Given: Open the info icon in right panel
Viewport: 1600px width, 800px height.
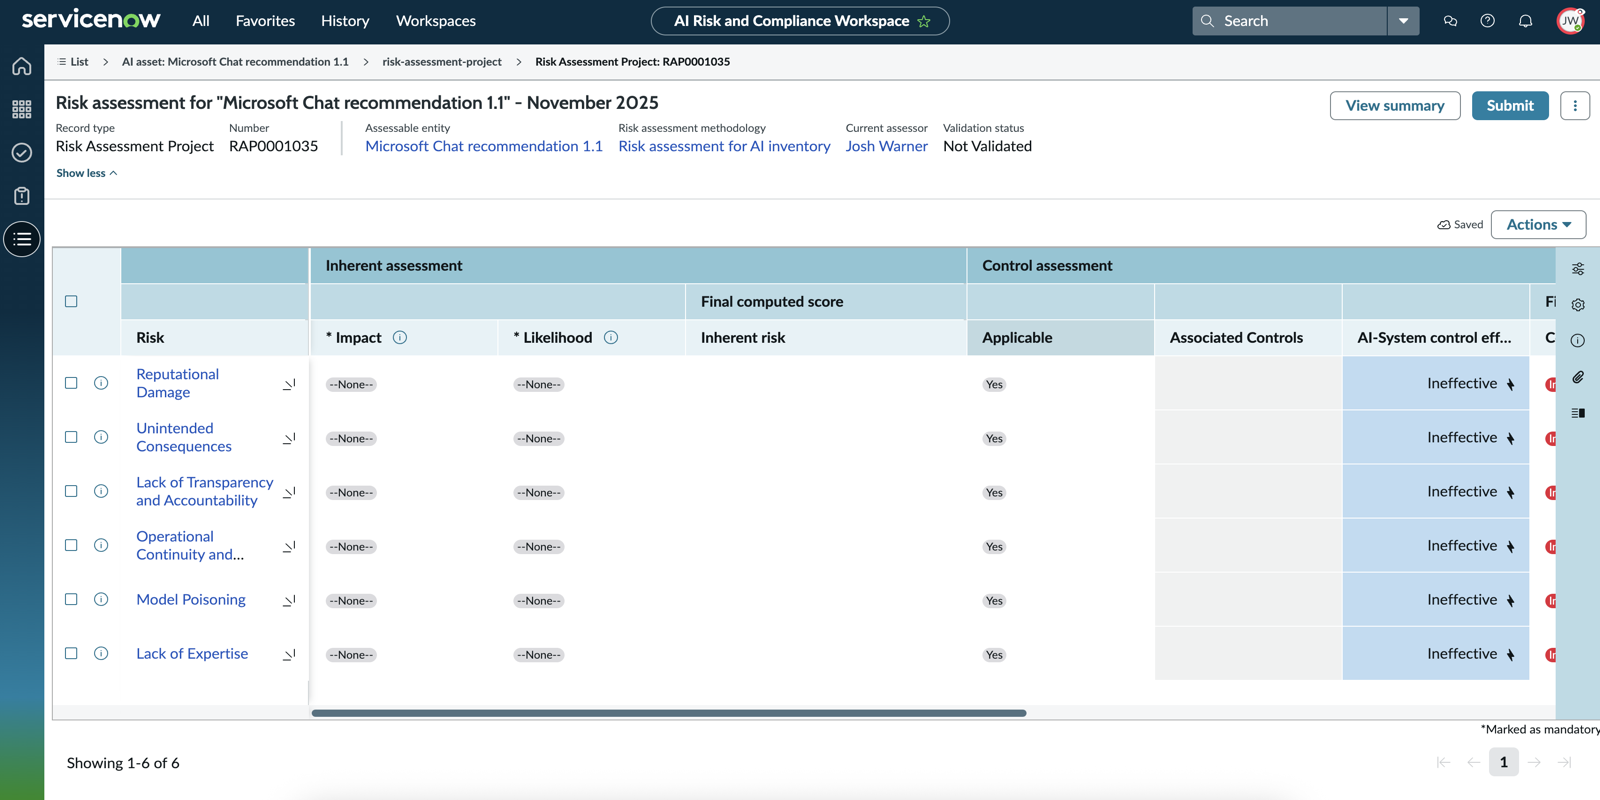Looking at the screenshot, I should point(1578,341).
